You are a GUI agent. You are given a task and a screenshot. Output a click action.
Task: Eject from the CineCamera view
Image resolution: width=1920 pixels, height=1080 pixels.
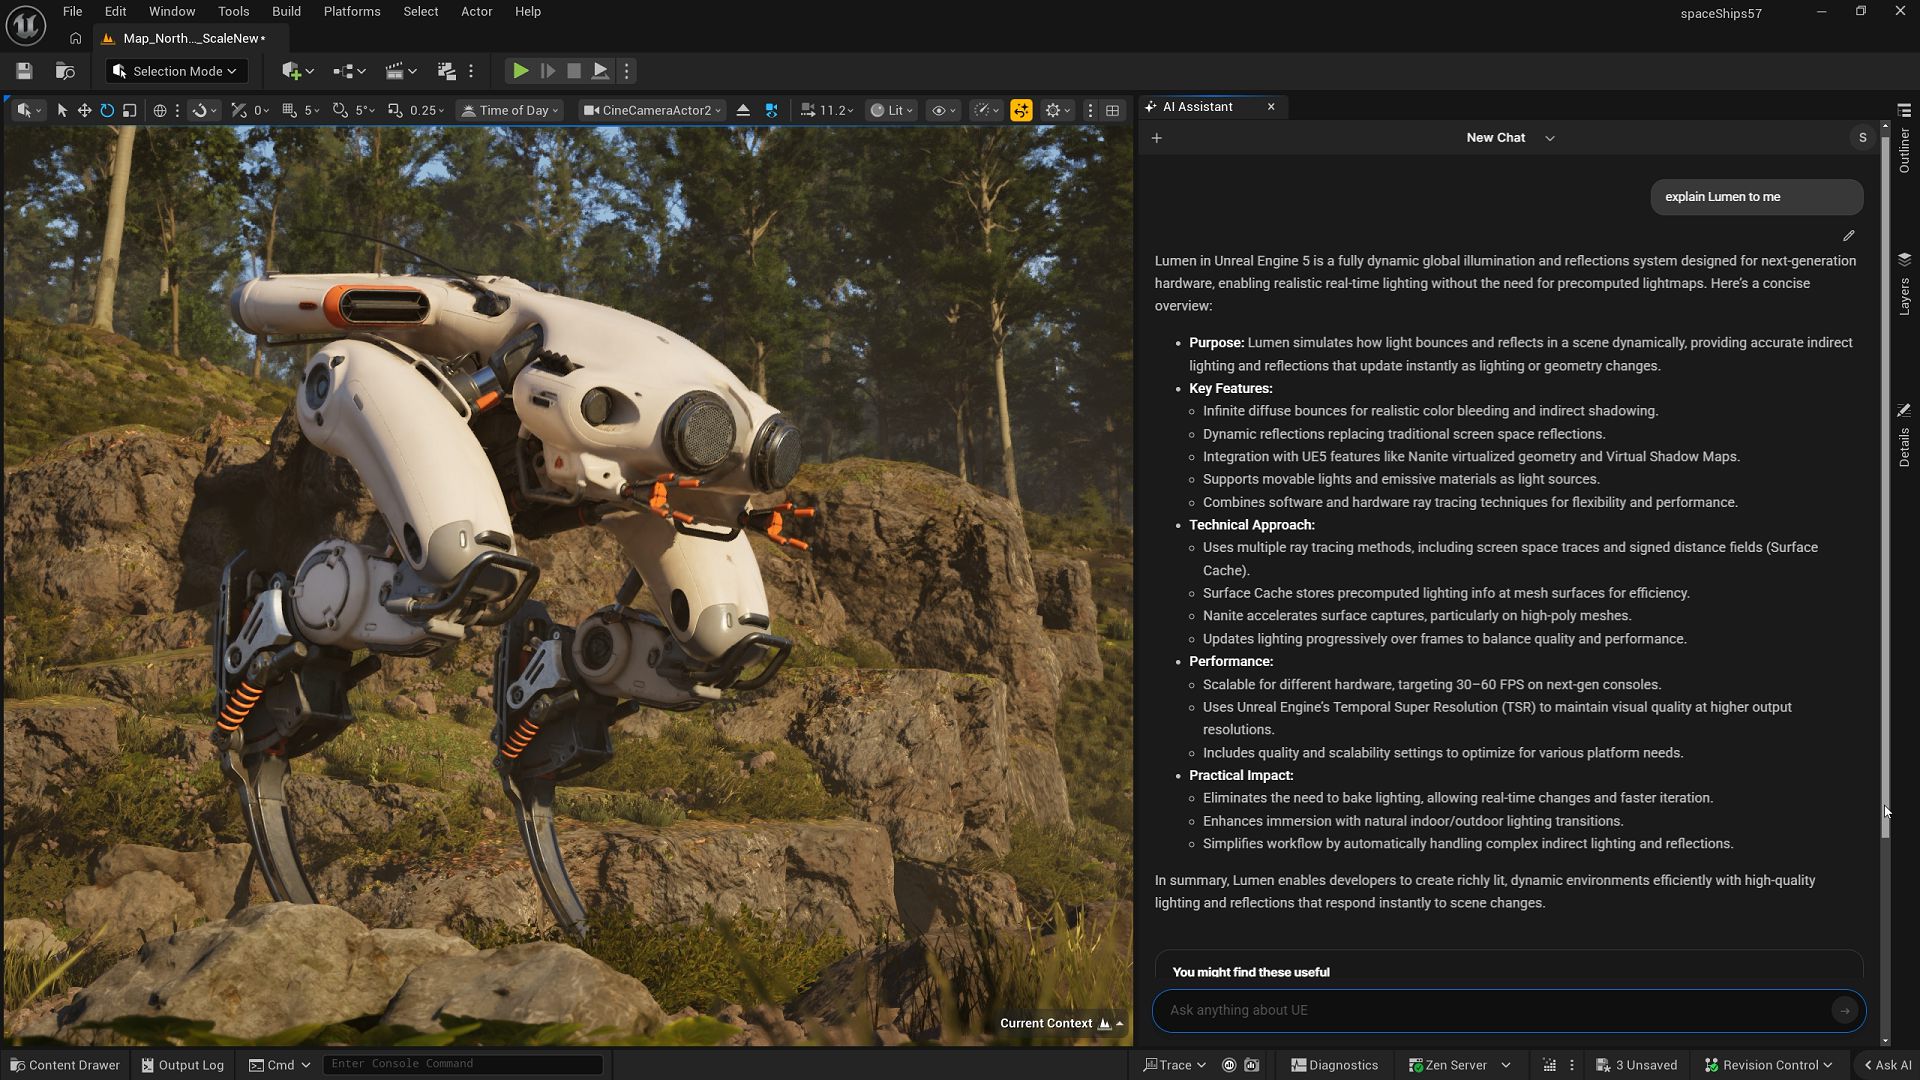tap(743, 110)
